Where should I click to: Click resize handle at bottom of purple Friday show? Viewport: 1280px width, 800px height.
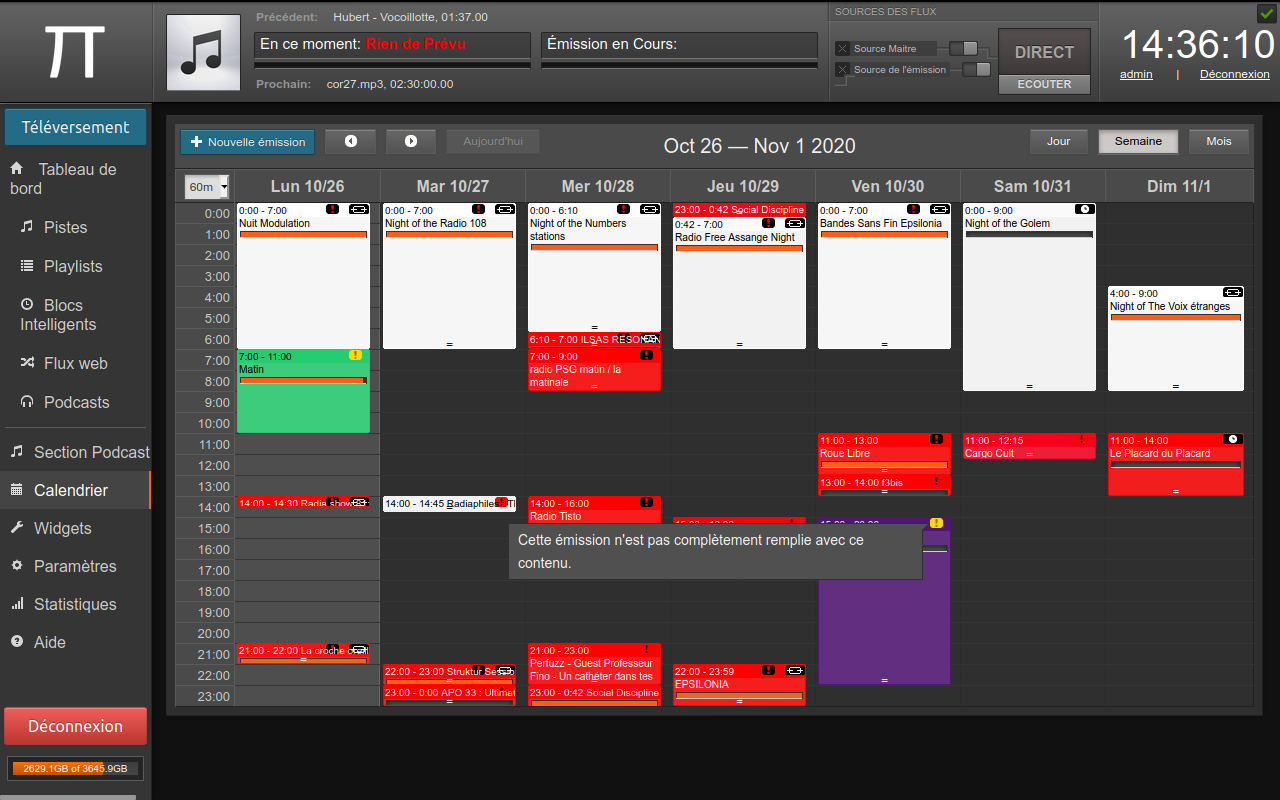coord(884,680)
